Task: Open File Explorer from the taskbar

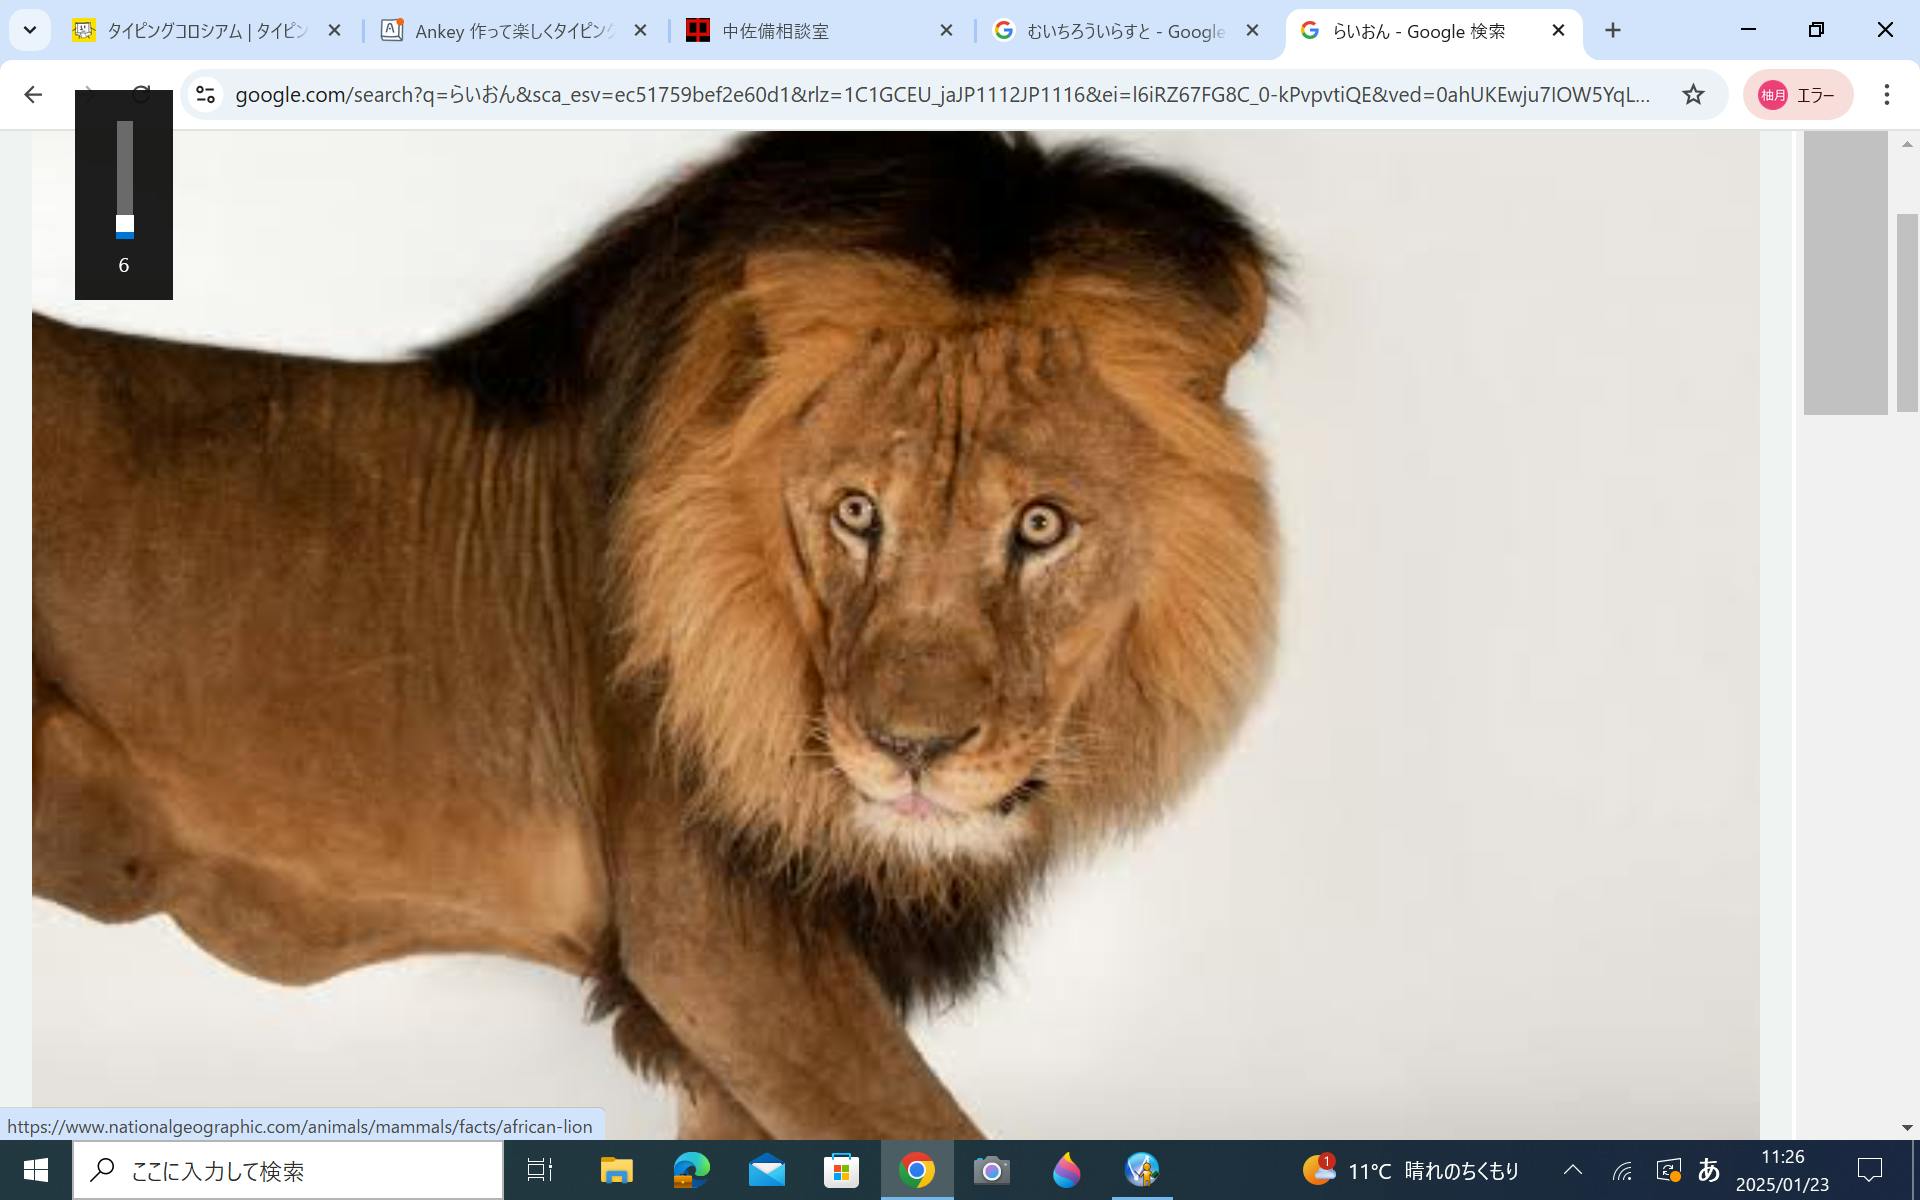Action: coord(616,1170)
